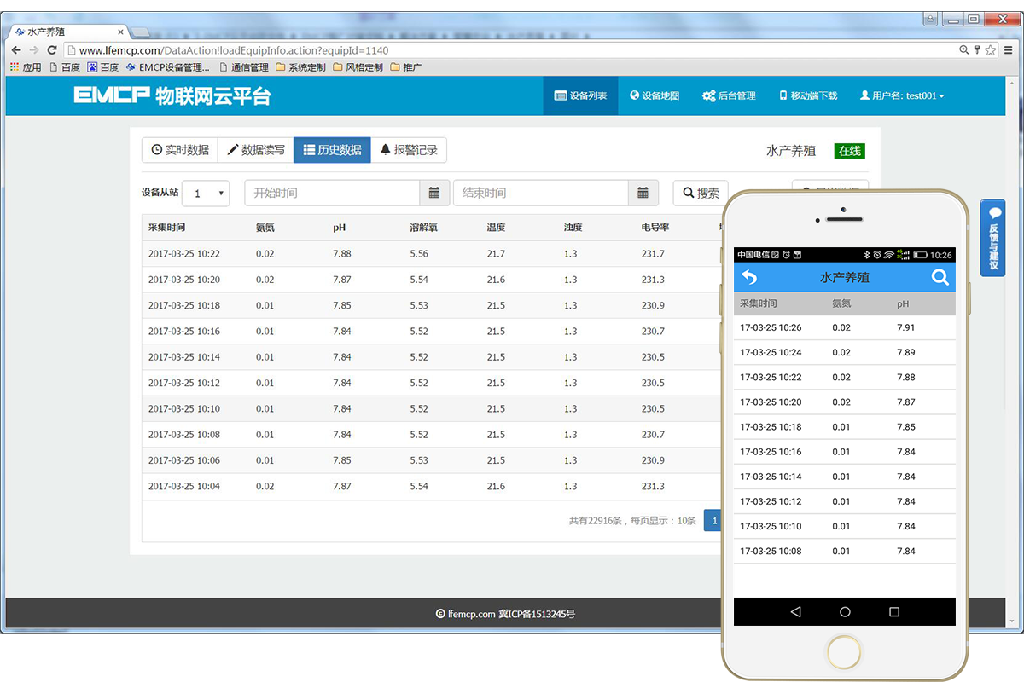
Task: Tap the phone row 17-03-25 10:20
Action: 844,402
